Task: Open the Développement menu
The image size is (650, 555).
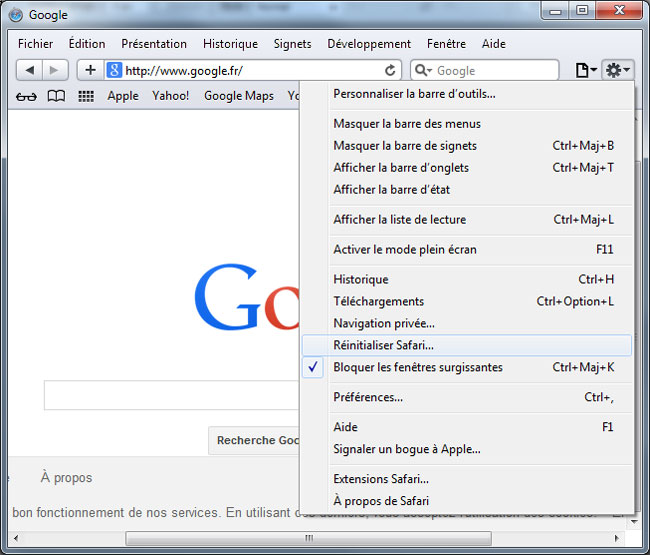Action: tap(369, 44)
